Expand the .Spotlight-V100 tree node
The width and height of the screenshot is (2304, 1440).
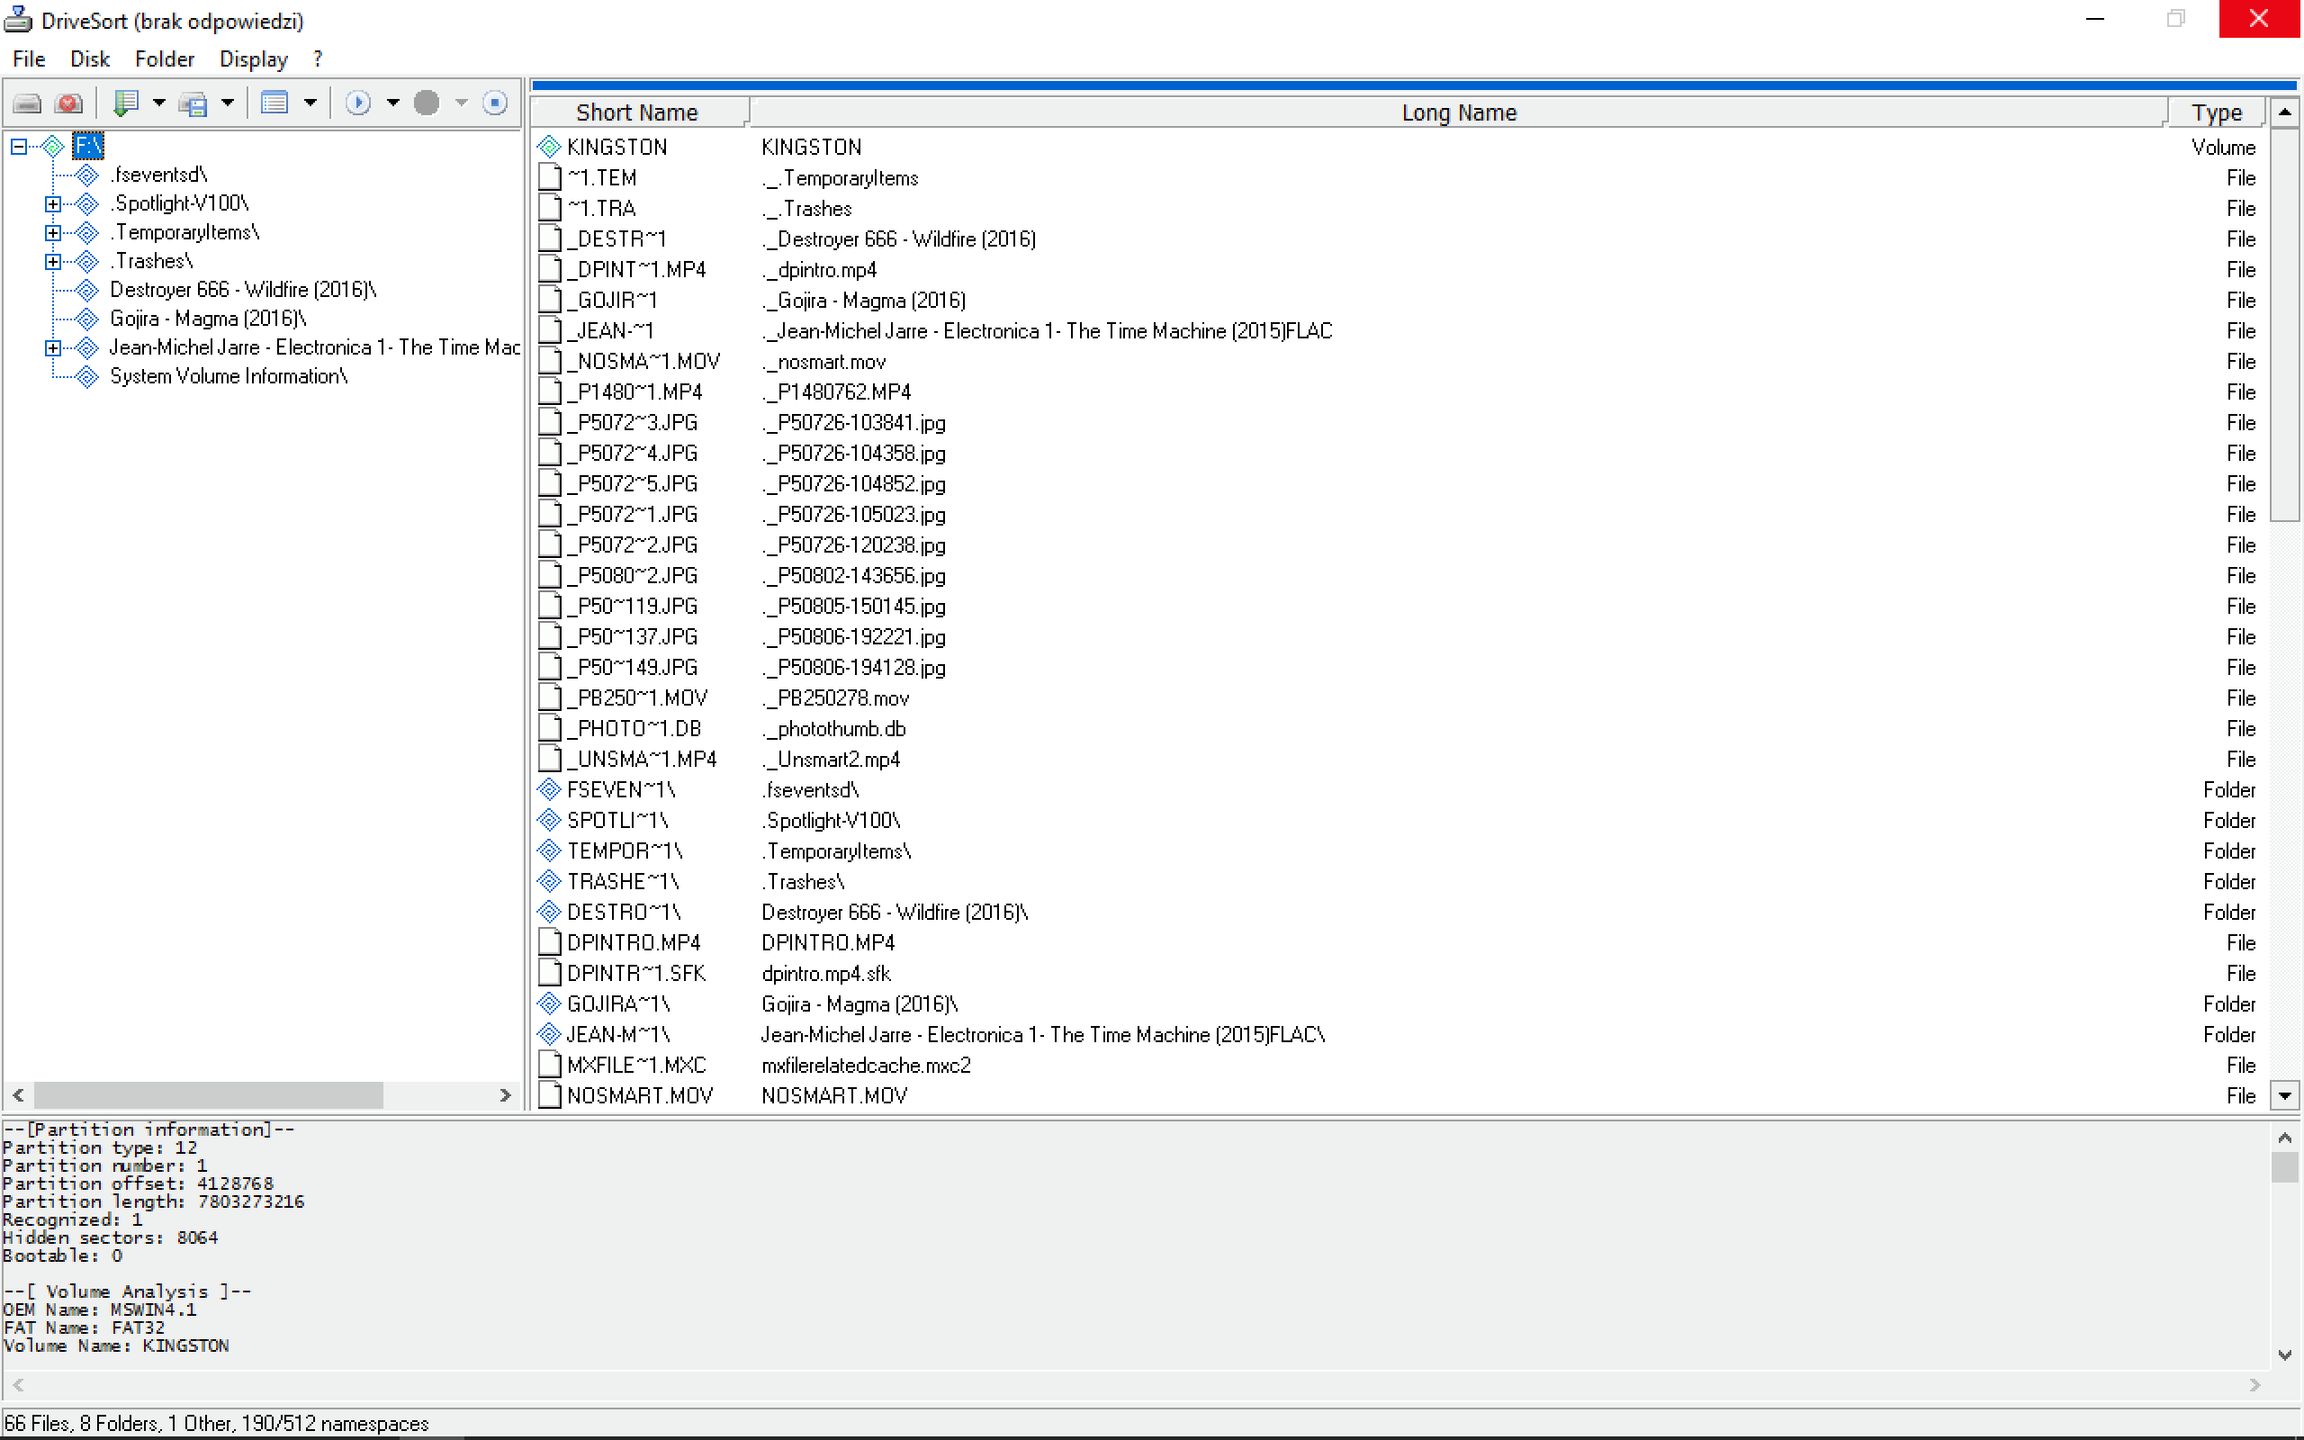(x=52, y=204)
